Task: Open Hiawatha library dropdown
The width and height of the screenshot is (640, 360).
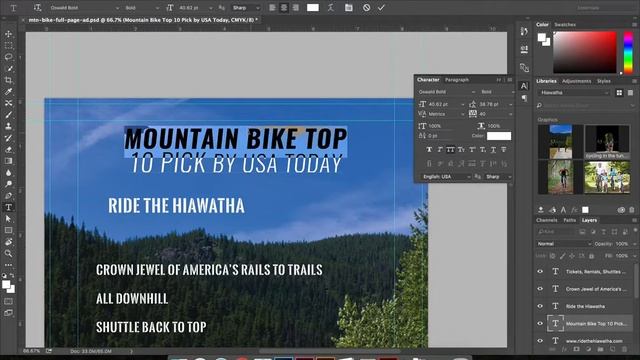Action: pyautogui.click(x=574, y=93)
